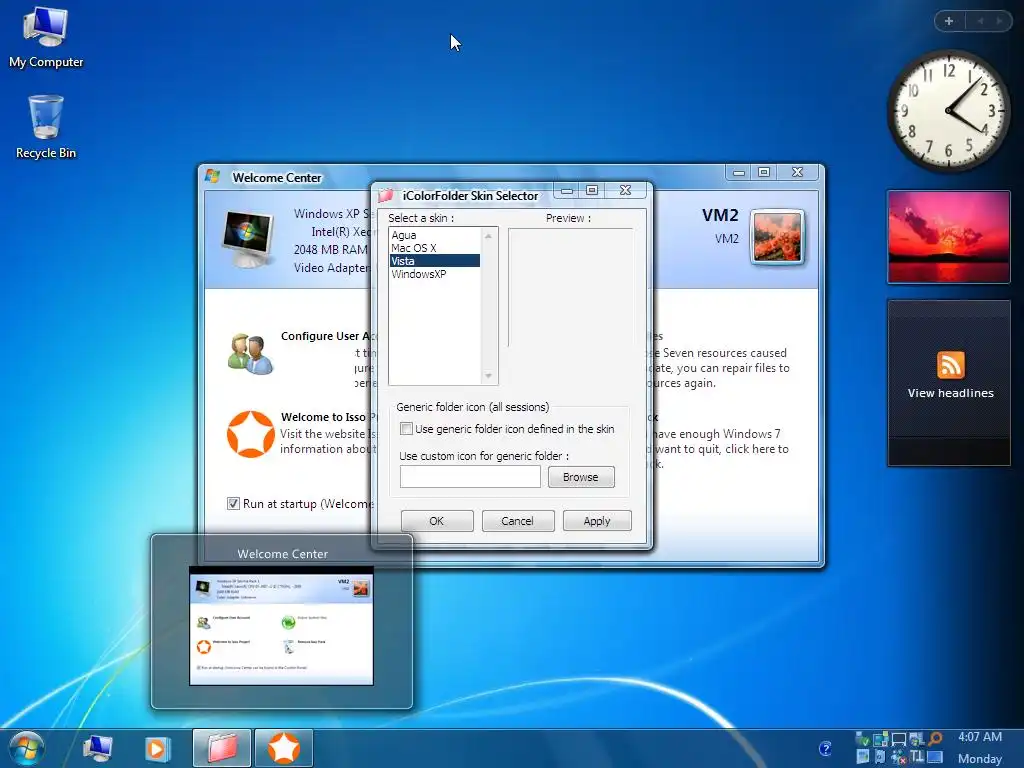Click the sunset slideshow gadget picture
This screenshot has height=768, width=1024.
pos(948,236)
